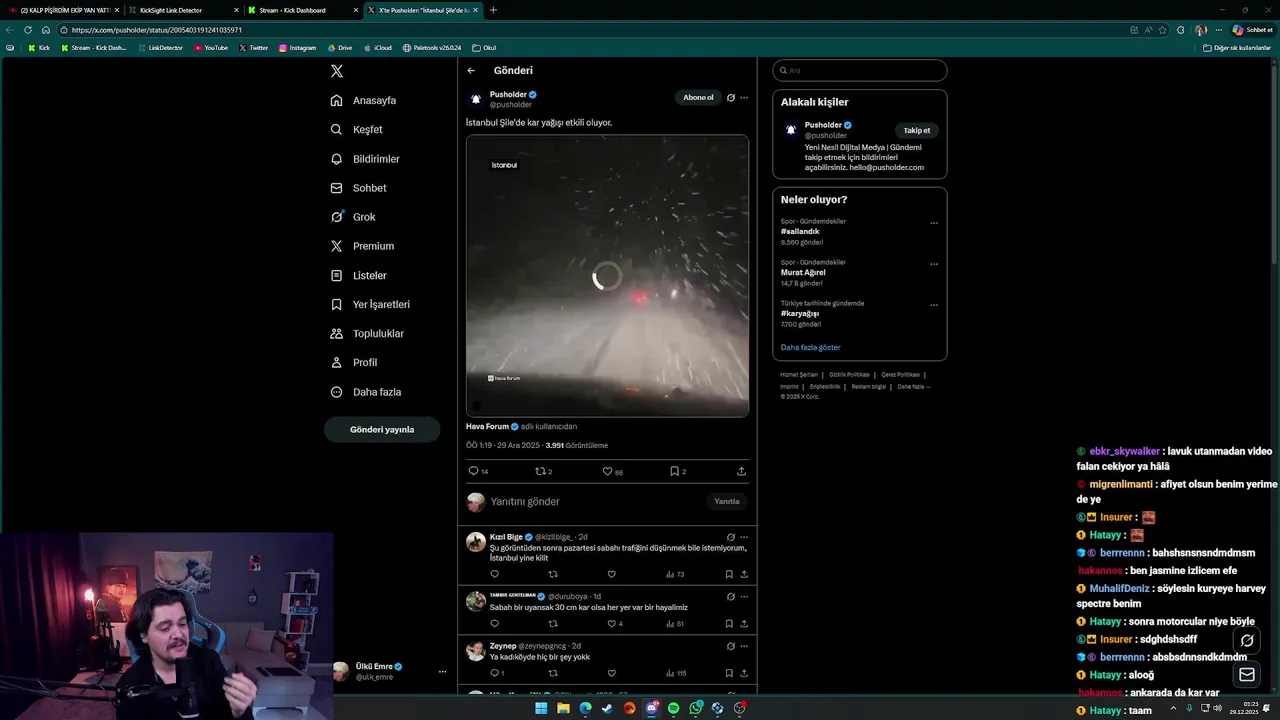Like Zeynep's reply
Screen dimensions: 1280x720
click(611, 673)
